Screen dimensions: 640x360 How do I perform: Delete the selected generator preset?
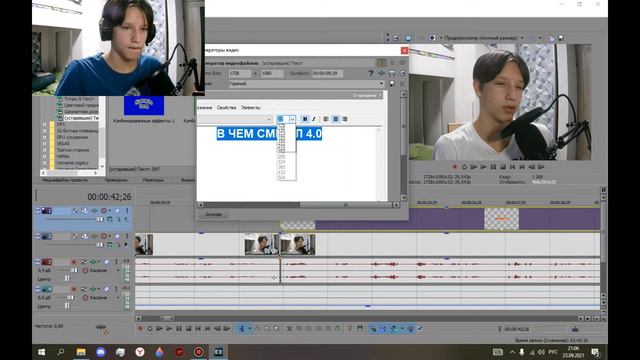pyautogui.click(x=402, y=84)
